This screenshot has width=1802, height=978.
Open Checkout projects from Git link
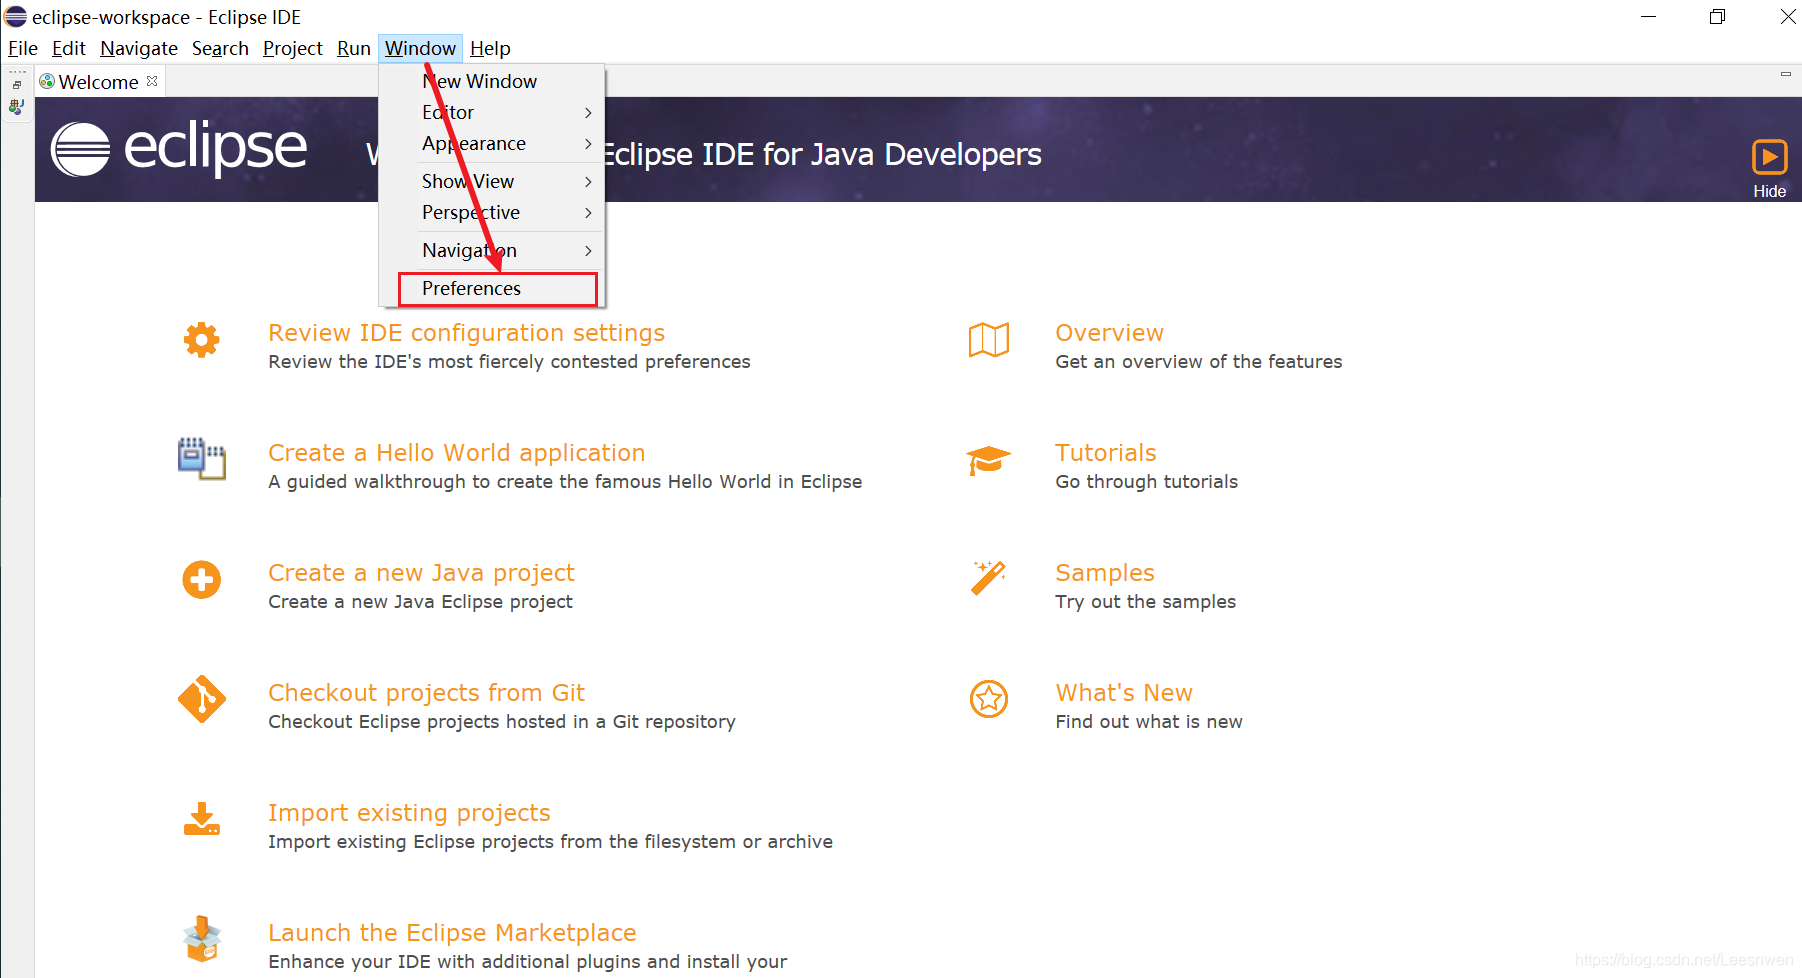pyautogui.click(x=426, y=693)
